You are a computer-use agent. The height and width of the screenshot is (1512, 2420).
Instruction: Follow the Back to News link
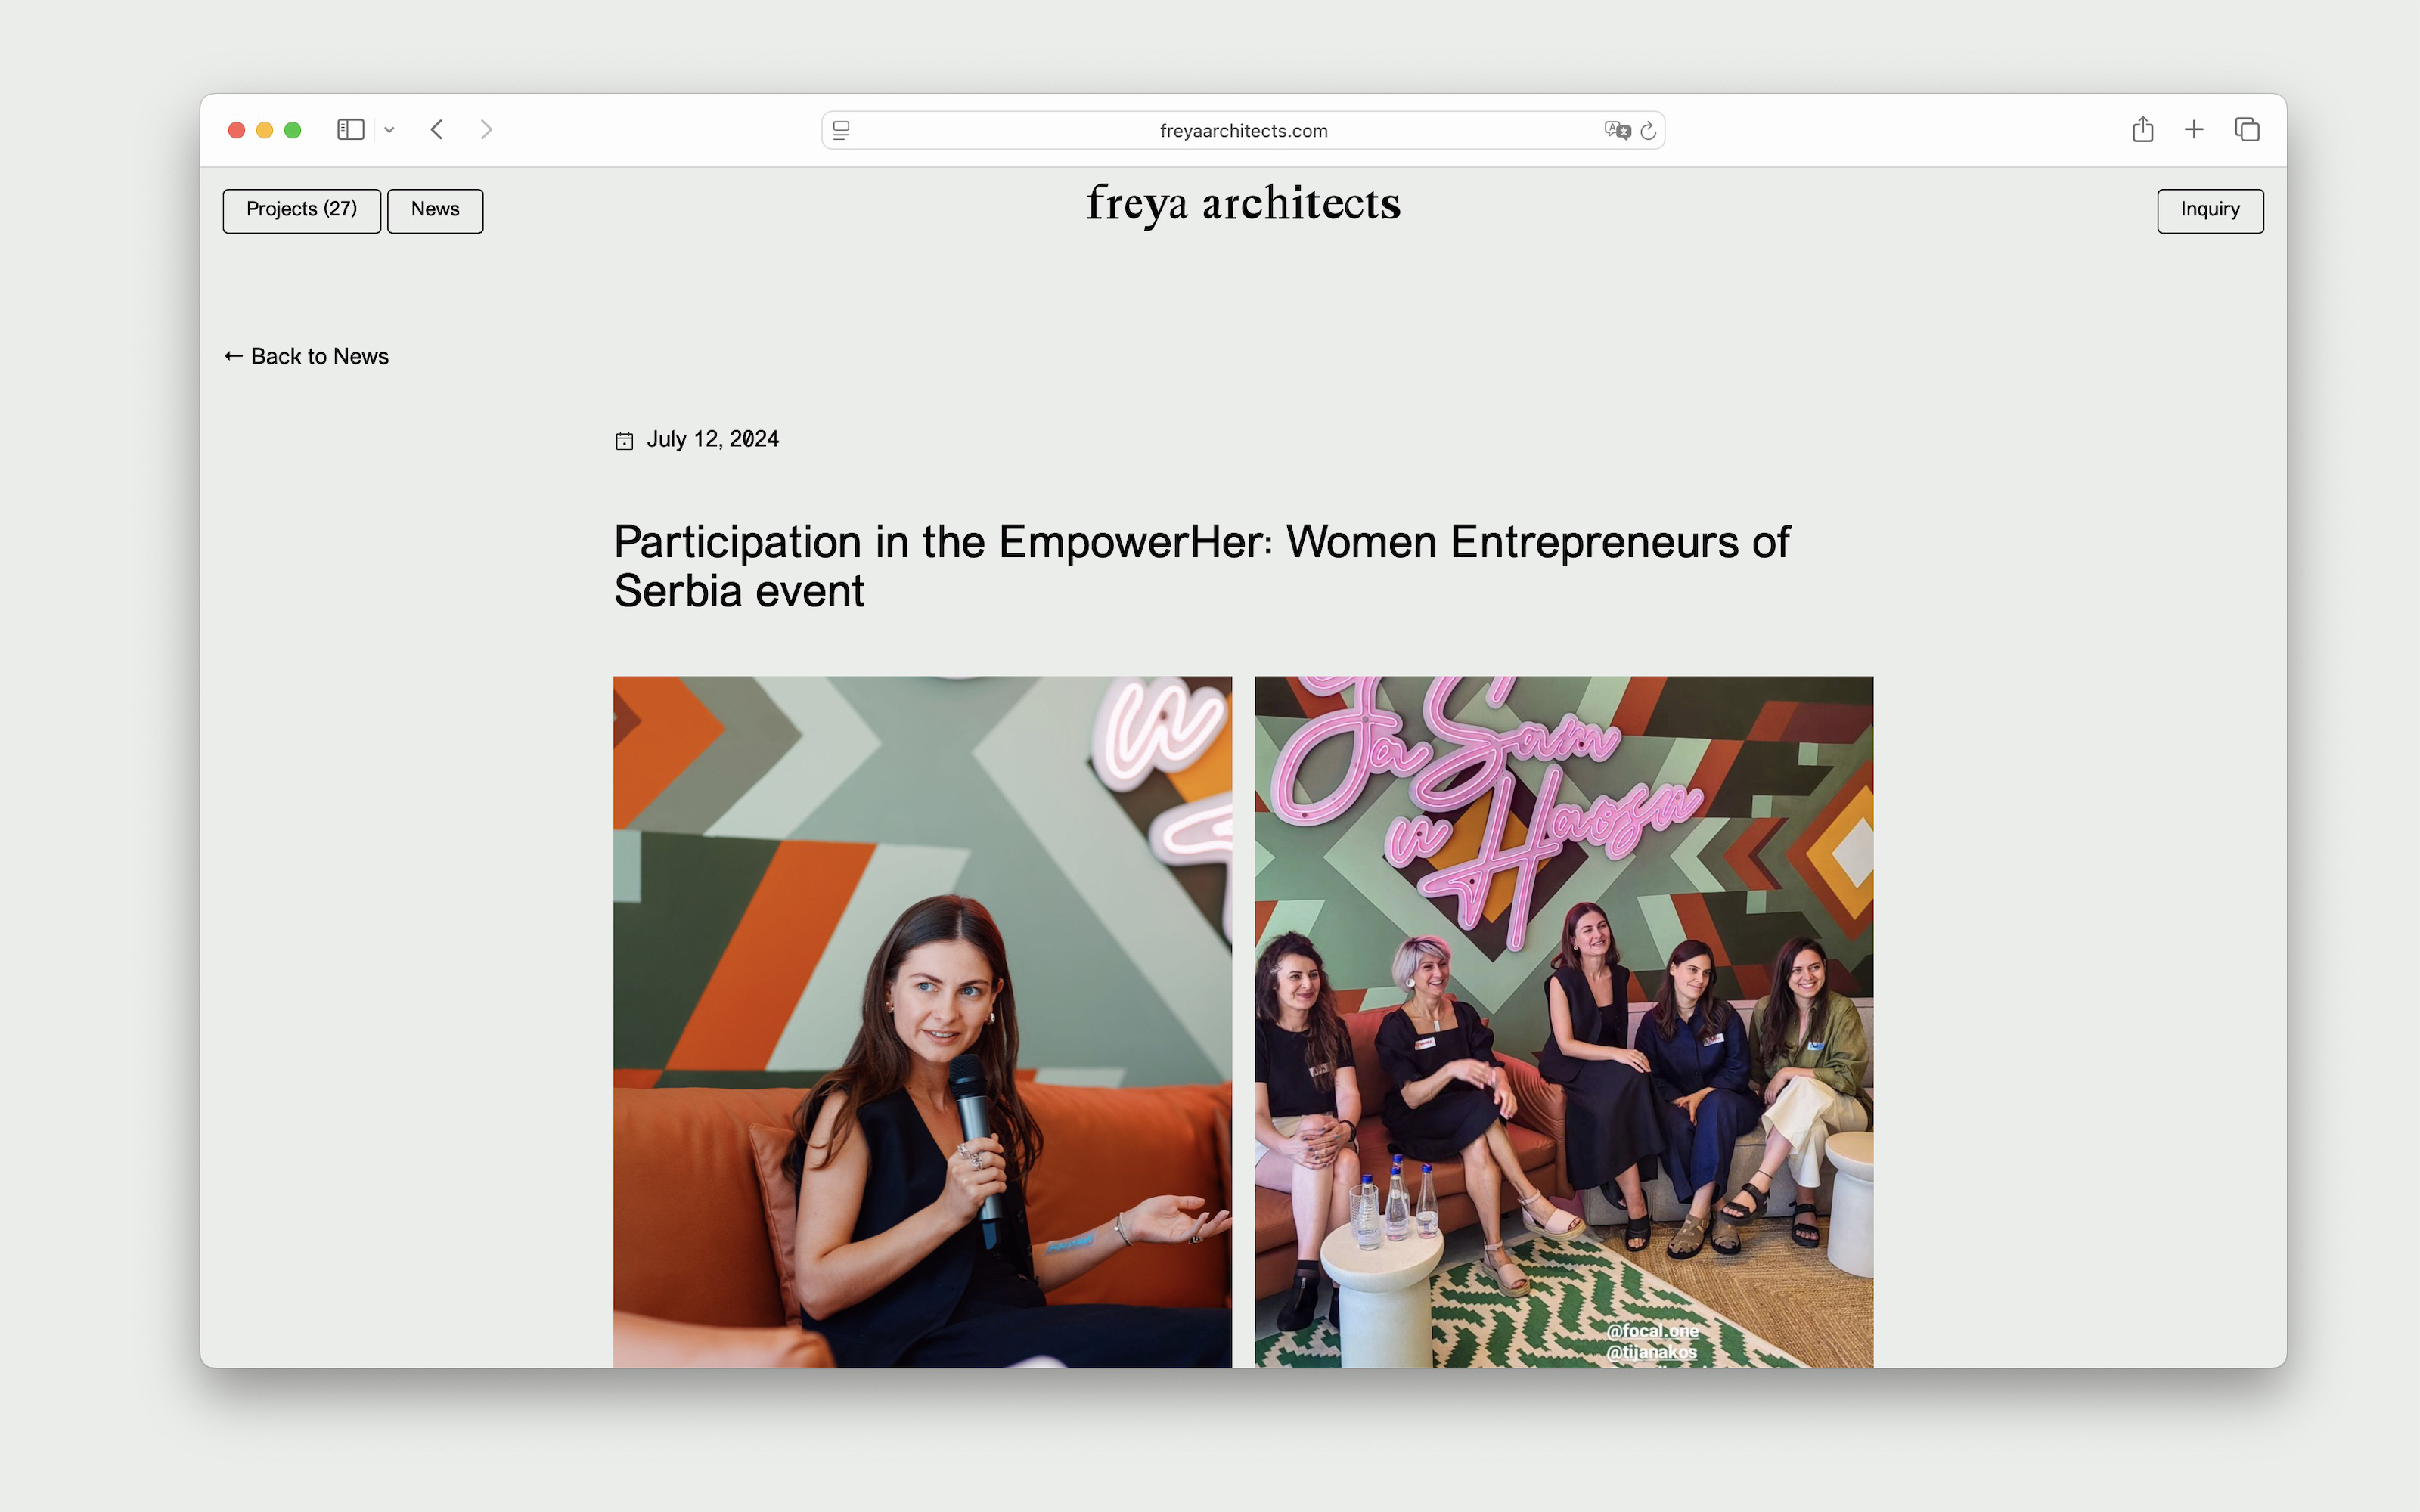pos(307,357)
